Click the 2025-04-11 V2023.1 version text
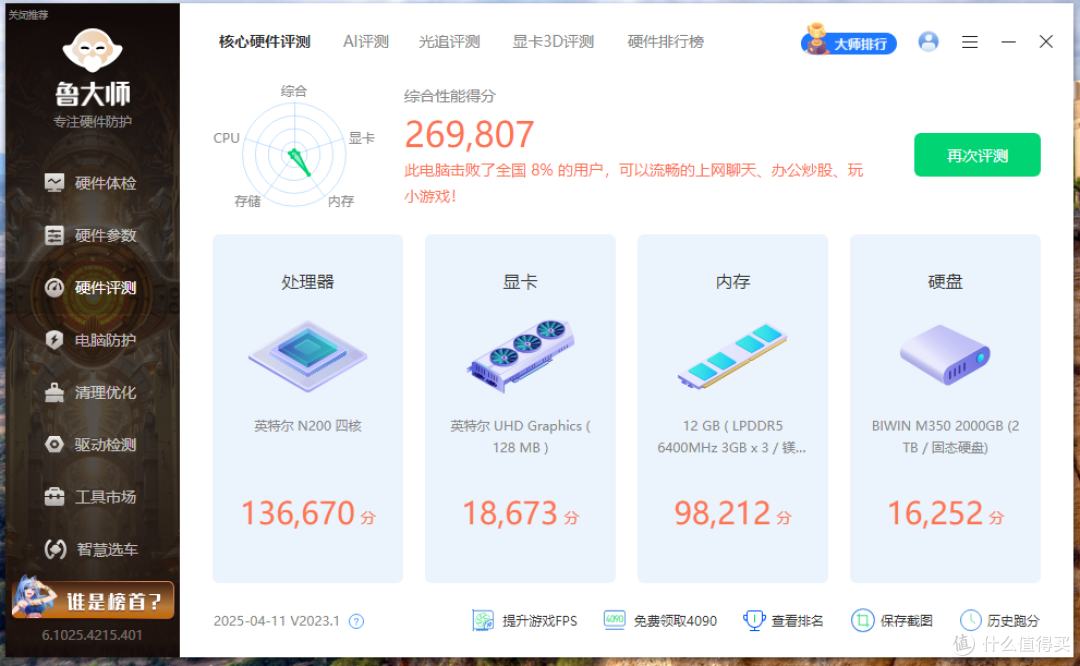The image size is (1080, 666). coord(276,621)
